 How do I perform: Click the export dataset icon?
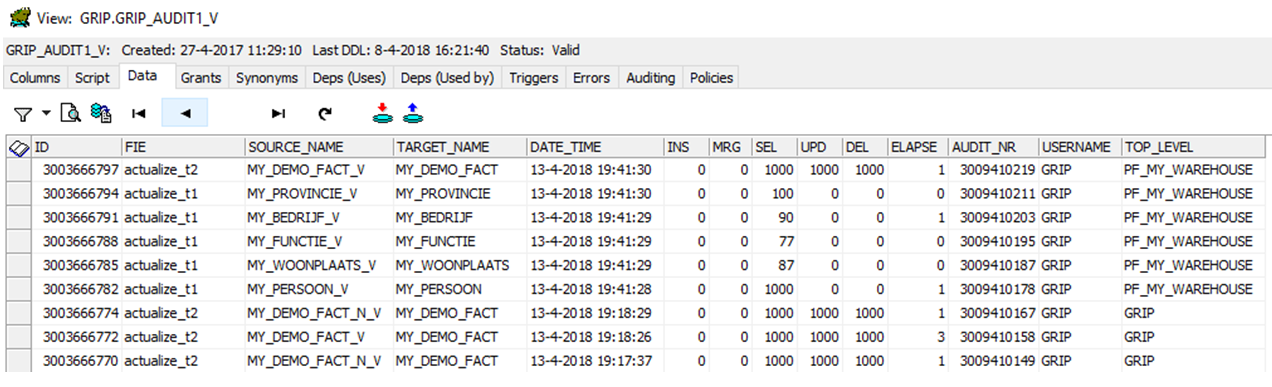(x=100, y=114)
